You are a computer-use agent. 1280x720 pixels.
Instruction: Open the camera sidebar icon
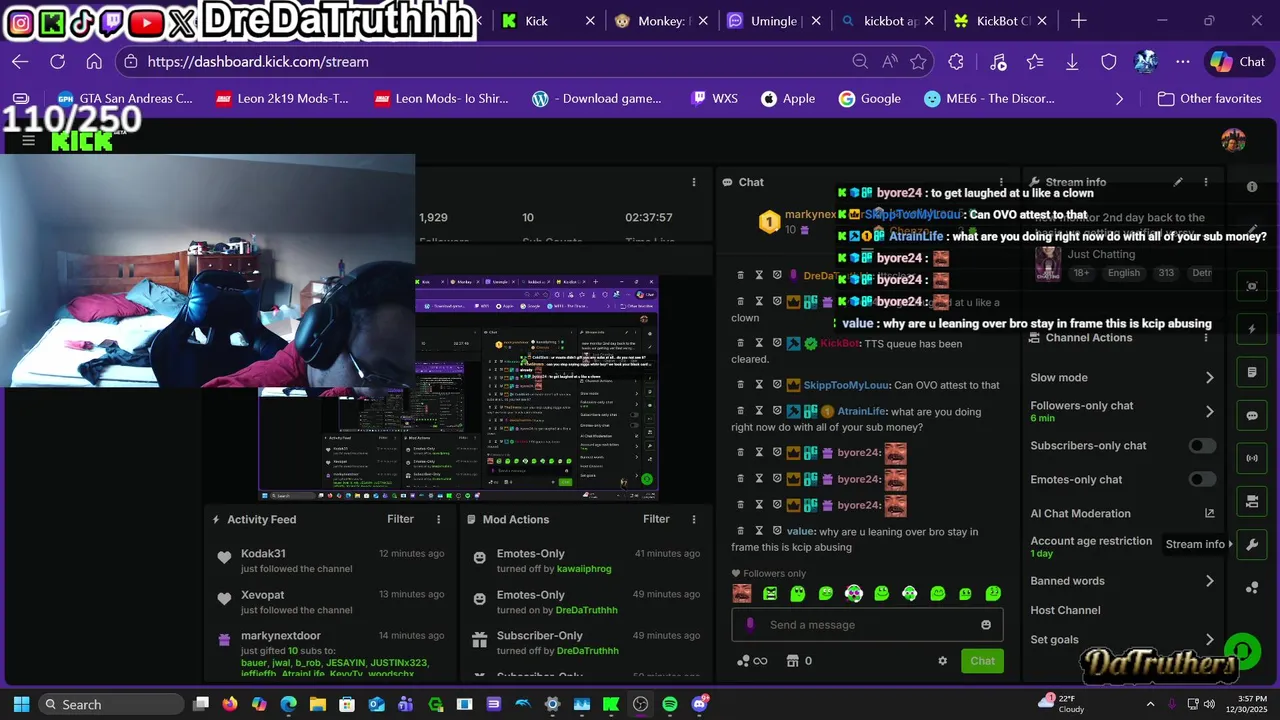[1252, 501]
